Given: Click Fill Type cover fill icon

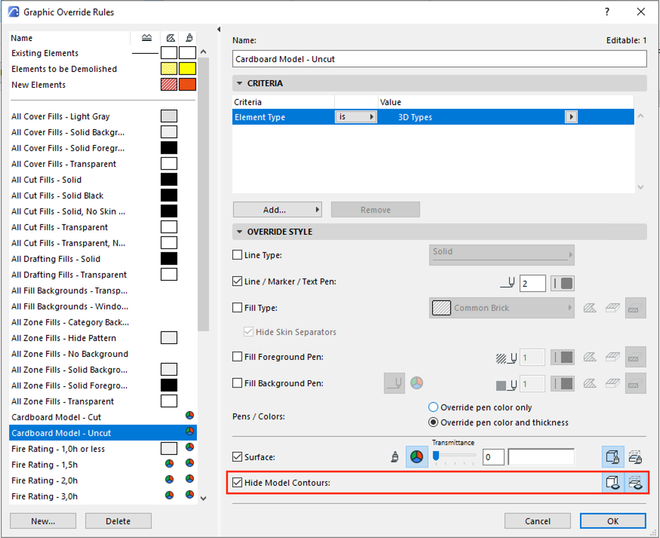Looking at the screenshot, I should [612, 308].
